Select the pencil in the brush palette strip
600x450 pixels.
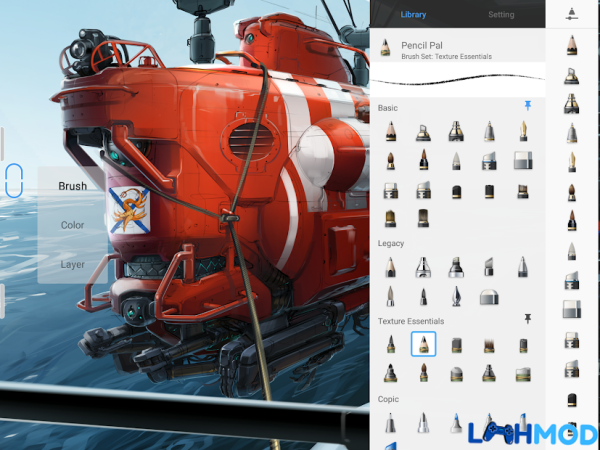coord(572,45)
